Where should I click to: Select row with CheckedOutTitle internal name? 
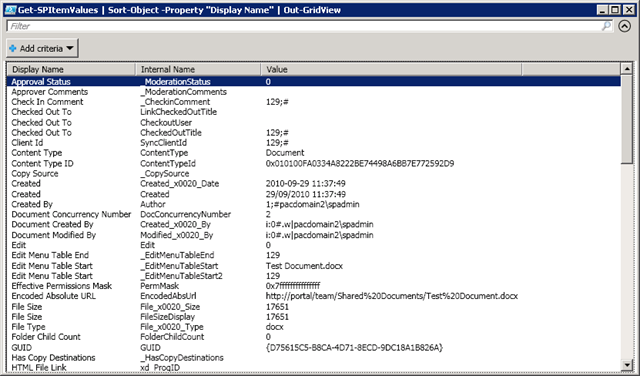coord(313,133)
